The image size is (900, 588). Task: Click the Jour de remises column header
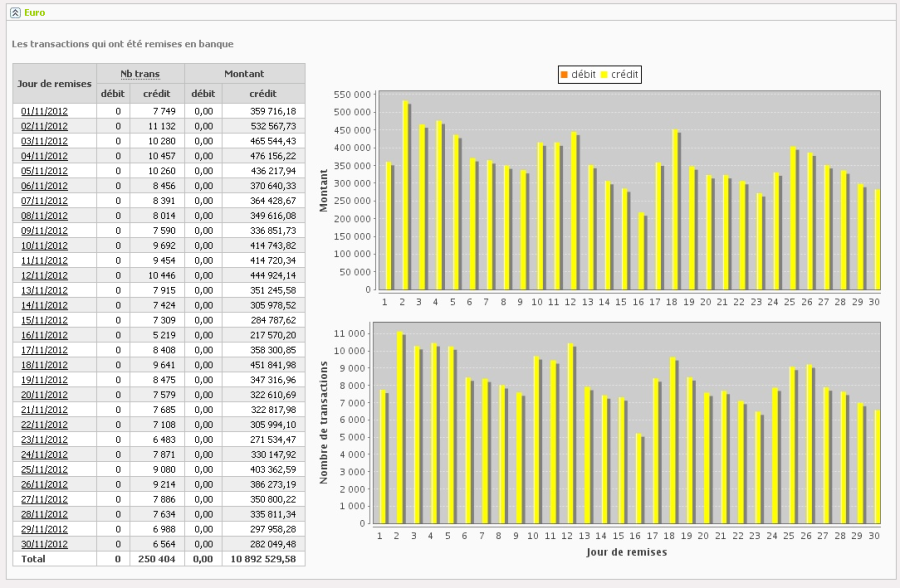(x=55, y=83)
